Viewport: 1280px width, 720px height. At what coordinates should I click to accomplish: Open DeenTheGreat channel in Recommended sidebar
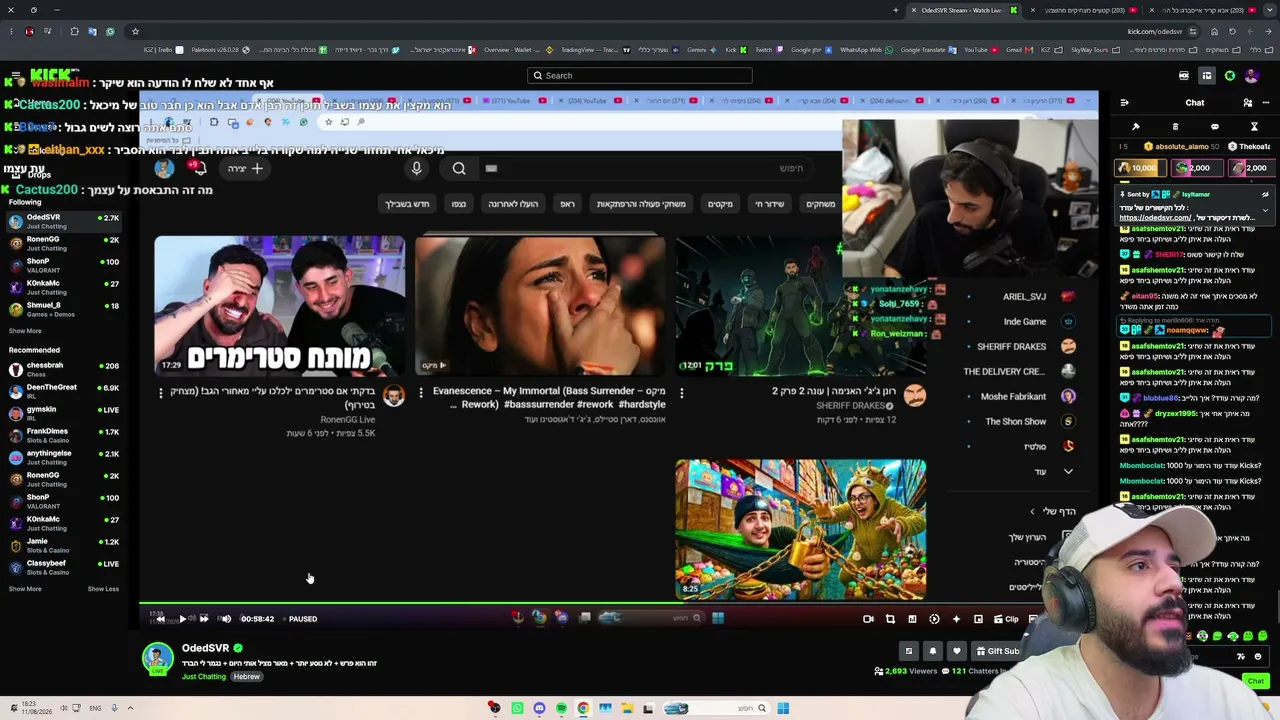point(64,391)
